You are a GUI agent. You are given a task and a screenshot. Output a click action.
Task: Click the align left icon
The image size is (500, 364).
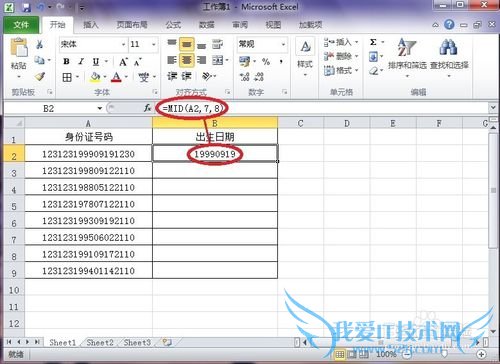pos(172,60)
